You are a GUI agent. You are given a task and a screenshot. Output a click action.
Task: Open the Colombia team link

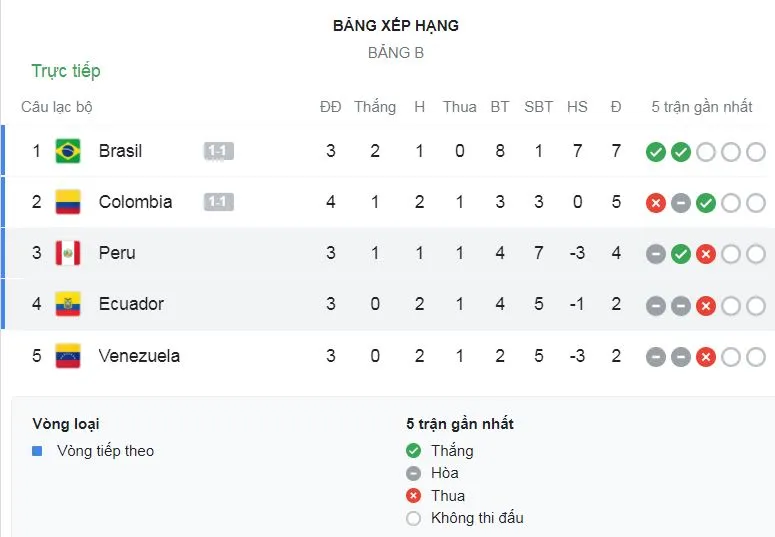[135, 202]
